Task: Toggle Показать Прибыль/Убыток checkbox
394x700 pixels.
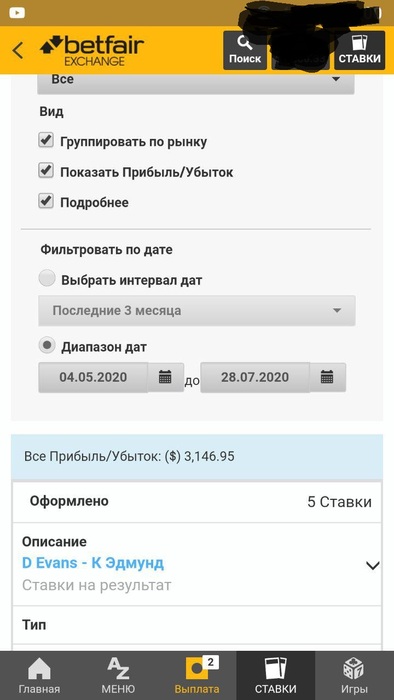Action: tap(46, 171)
